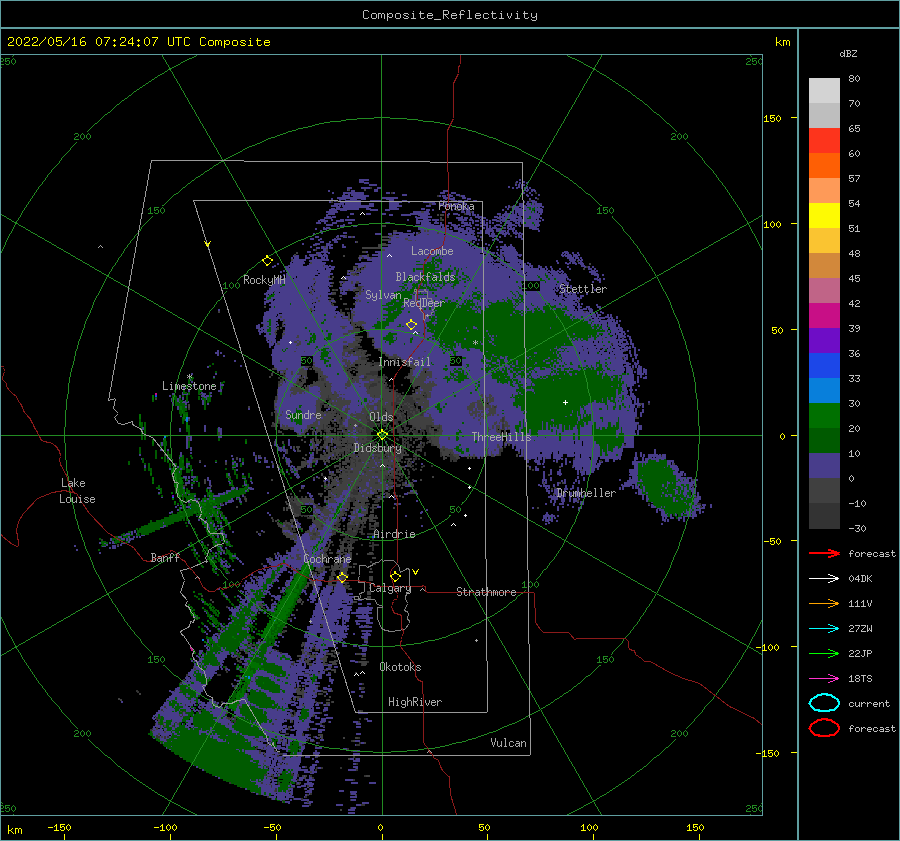Click the Blackfalds label
The height and width of the screenshot is (841, 900).
(x=425, y=277)
